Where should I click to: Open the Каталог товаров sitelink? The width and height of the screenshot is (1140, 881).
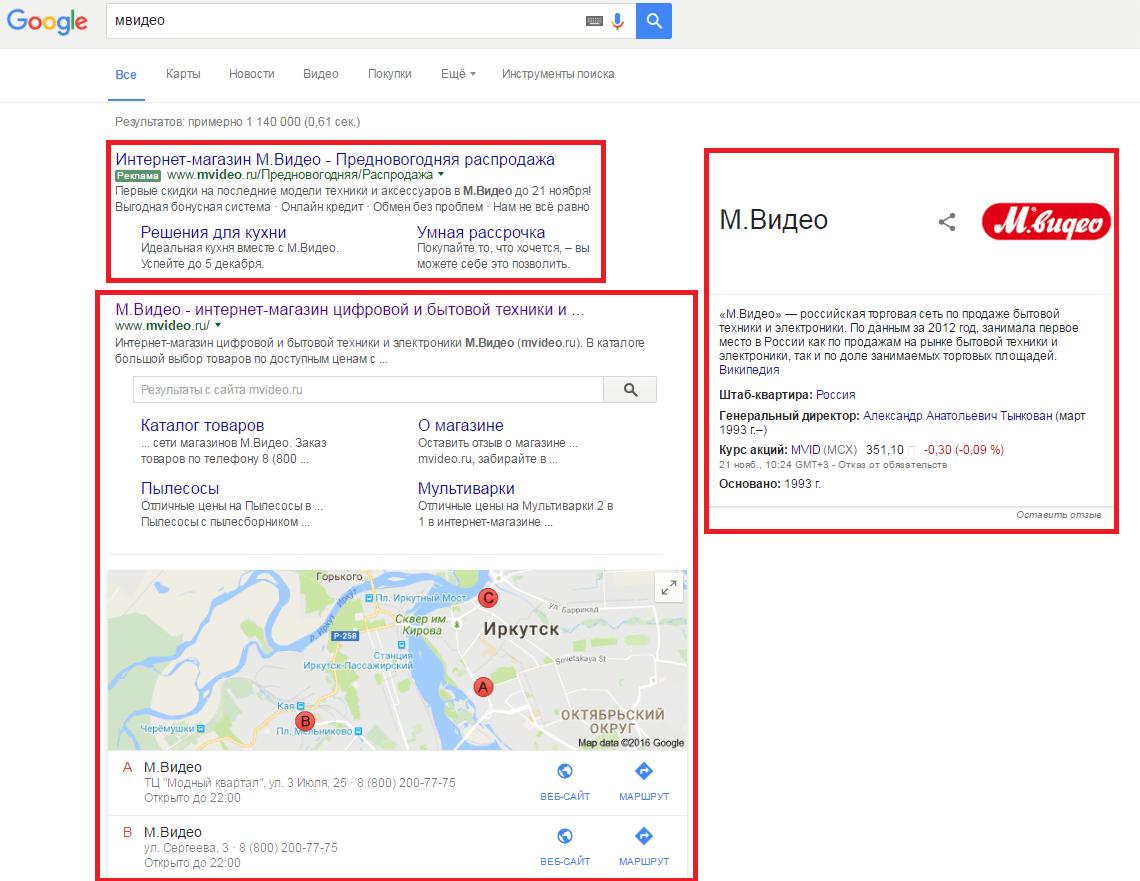point(202,425)
